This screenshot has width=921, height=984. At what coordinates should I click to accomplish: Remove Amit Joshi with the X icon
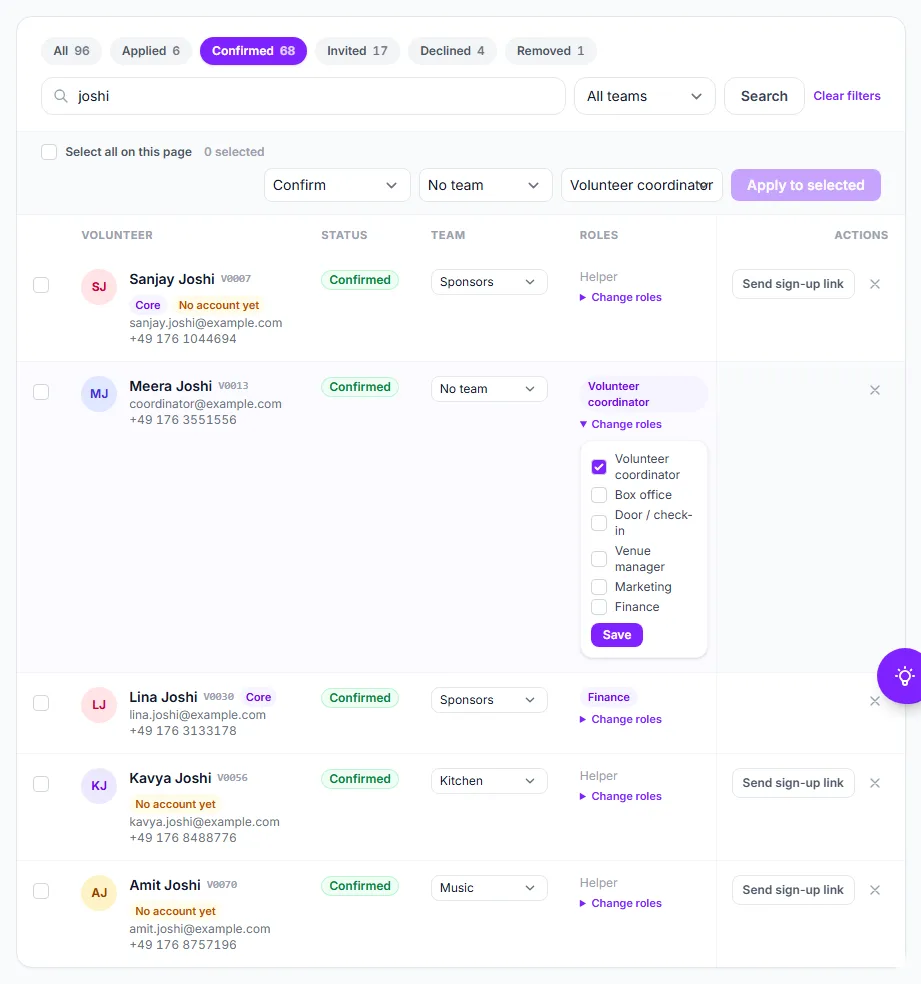coord(875,890)
